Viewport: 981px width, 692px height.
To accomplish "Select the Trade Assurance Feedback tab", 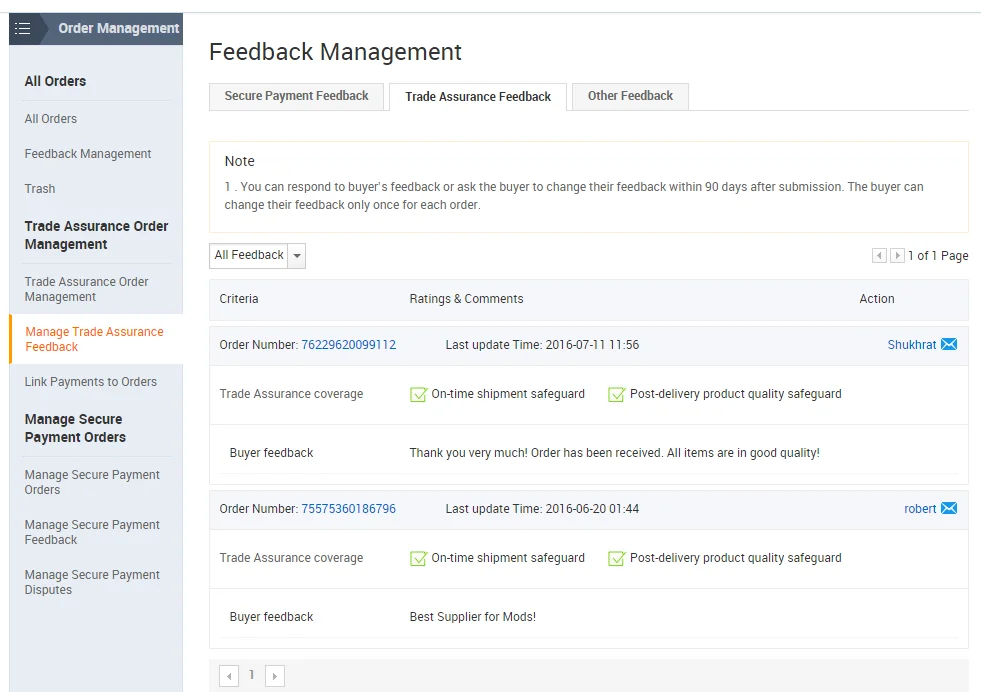I will point(478,97).
